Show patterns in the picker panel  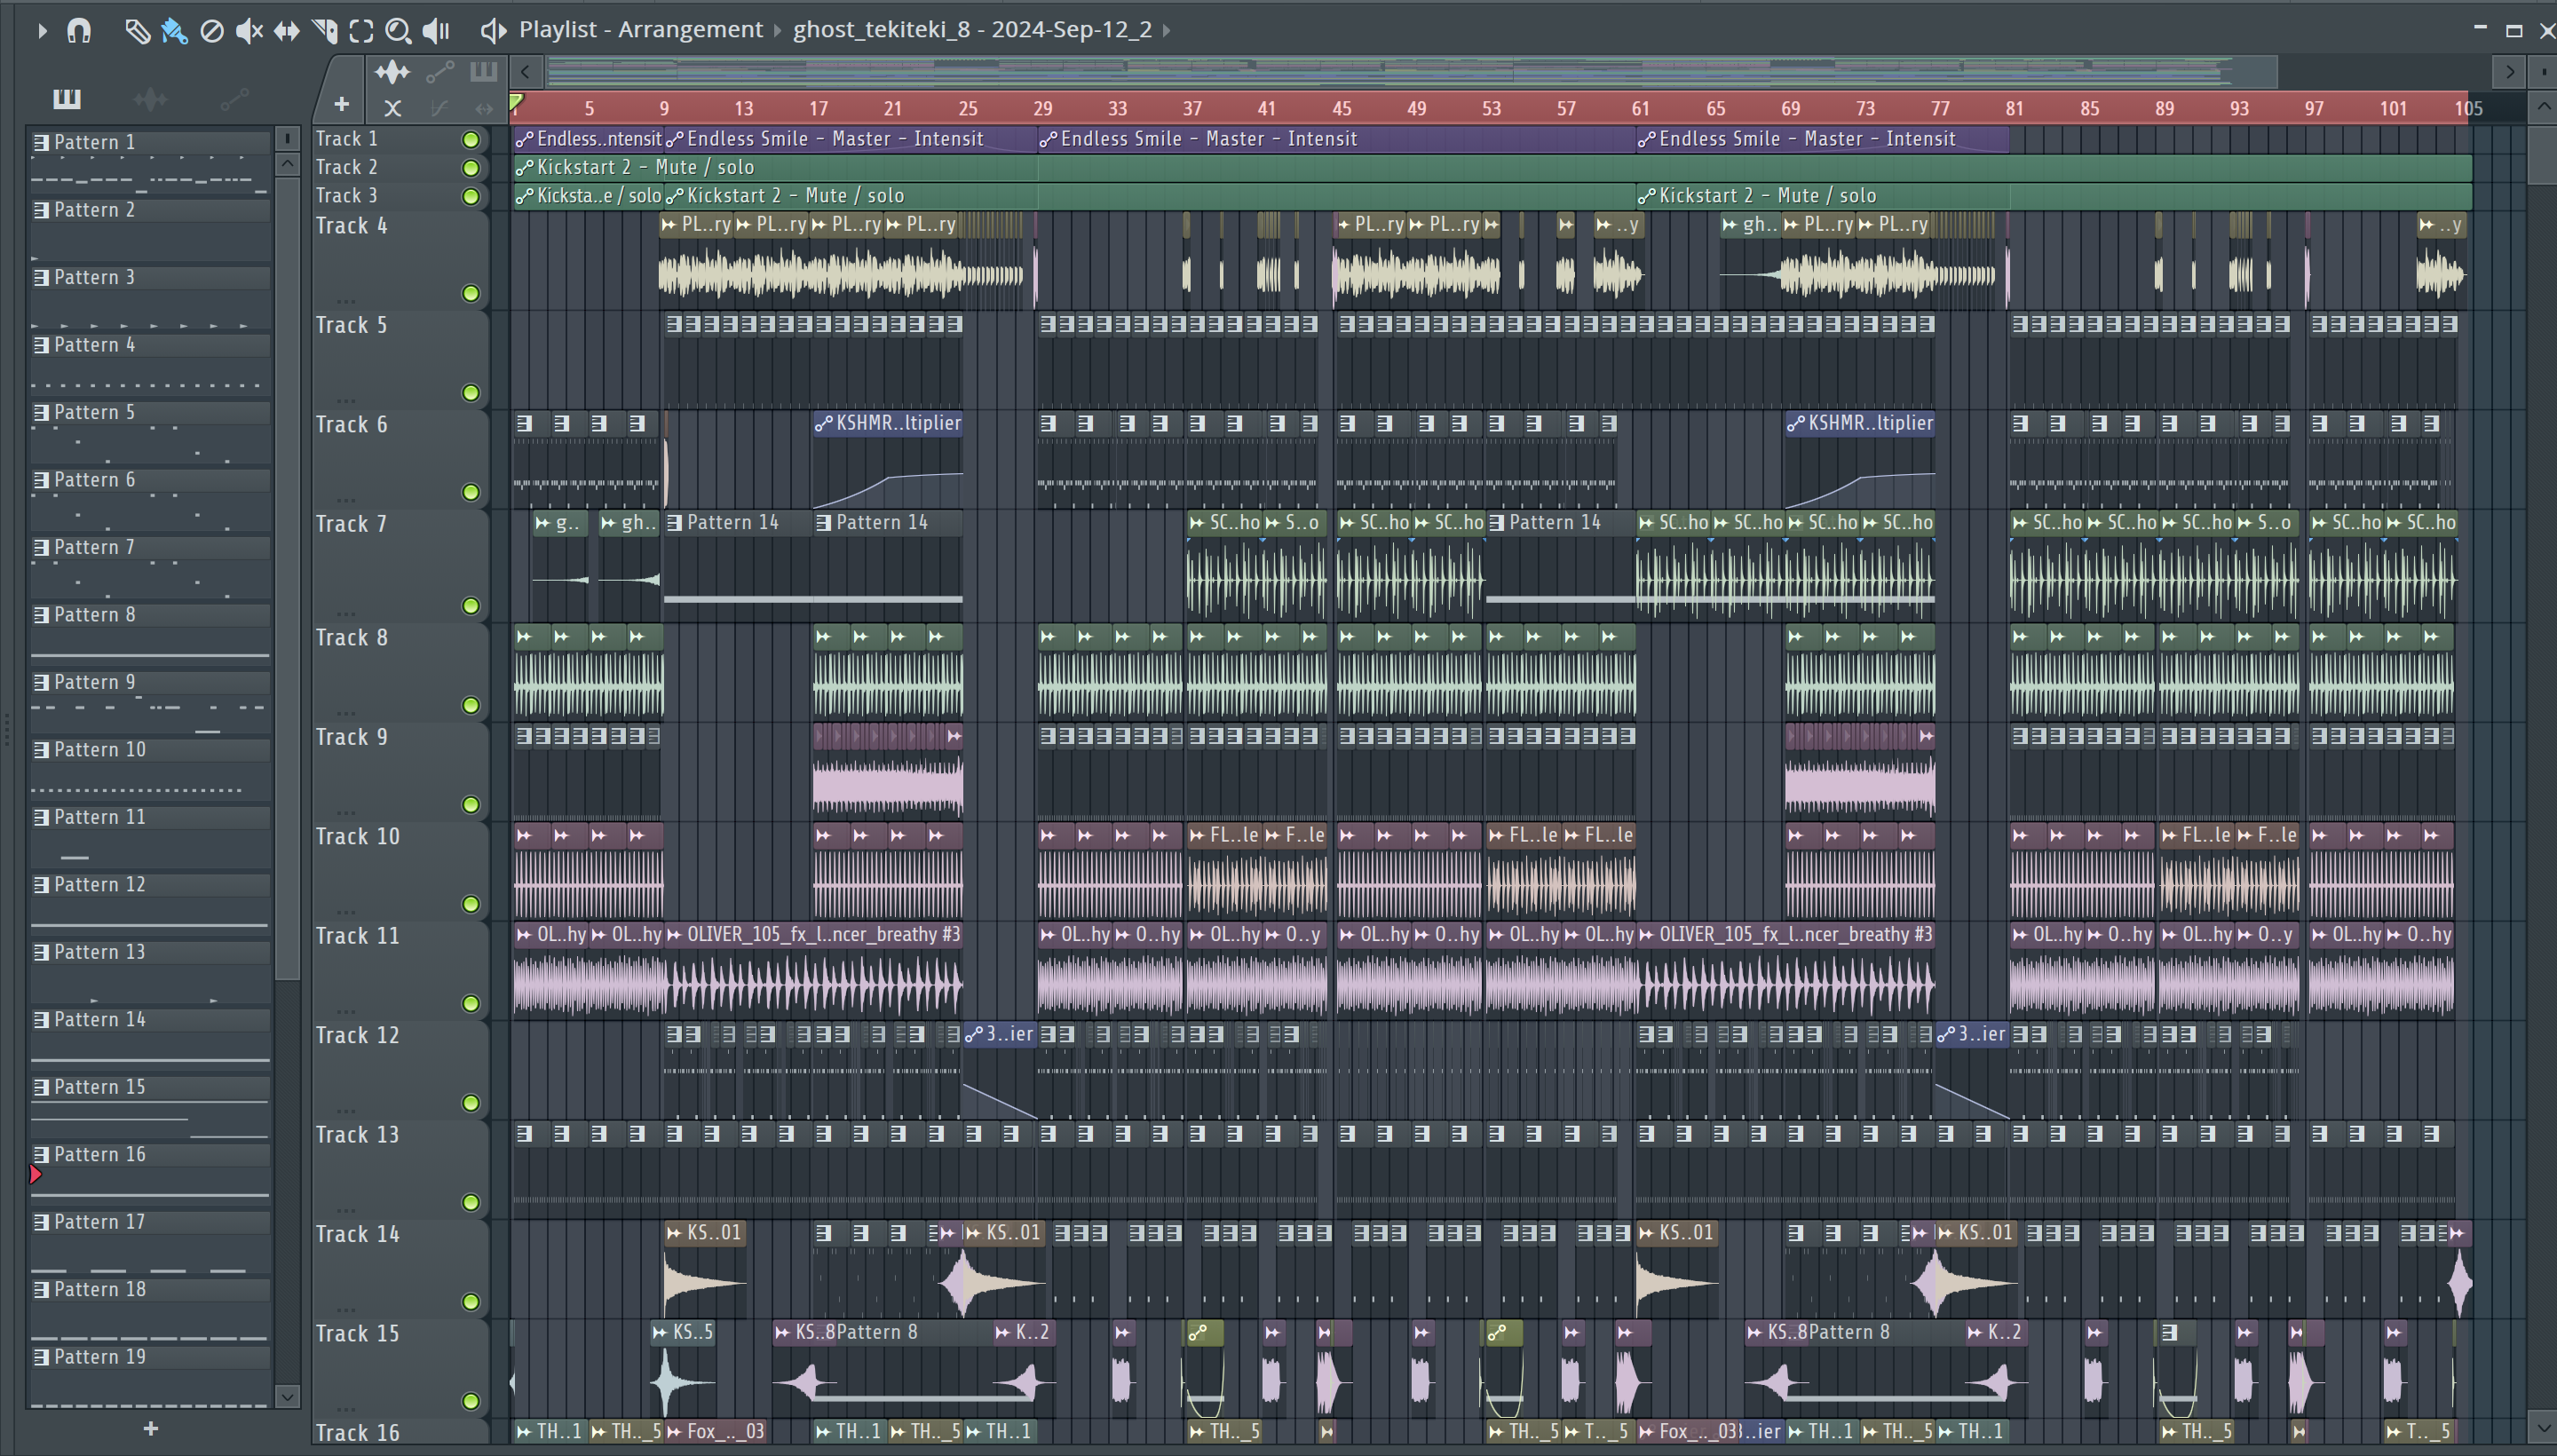pyautogui.click(x=66, y=98)
